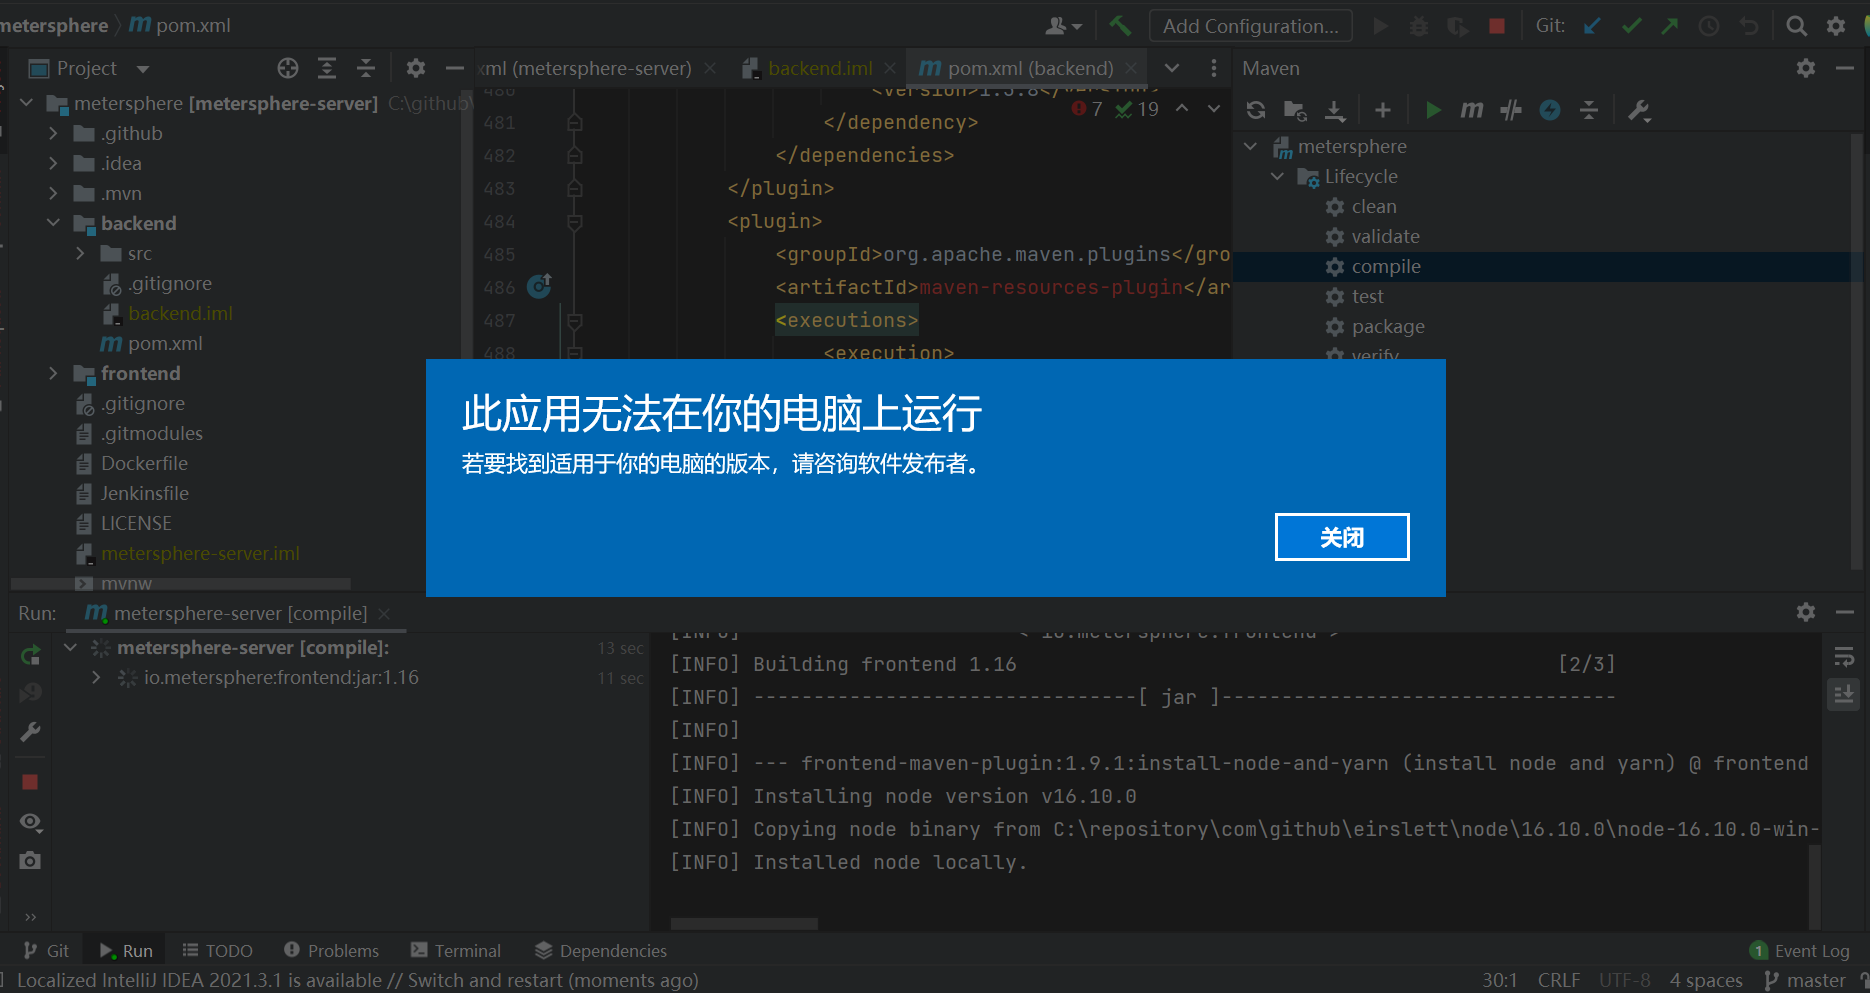The height and width of the screenshot is (993, 1870).
Task: Click Select Opened File target icon
Action: pyautogui.click(x=288, y=68)
